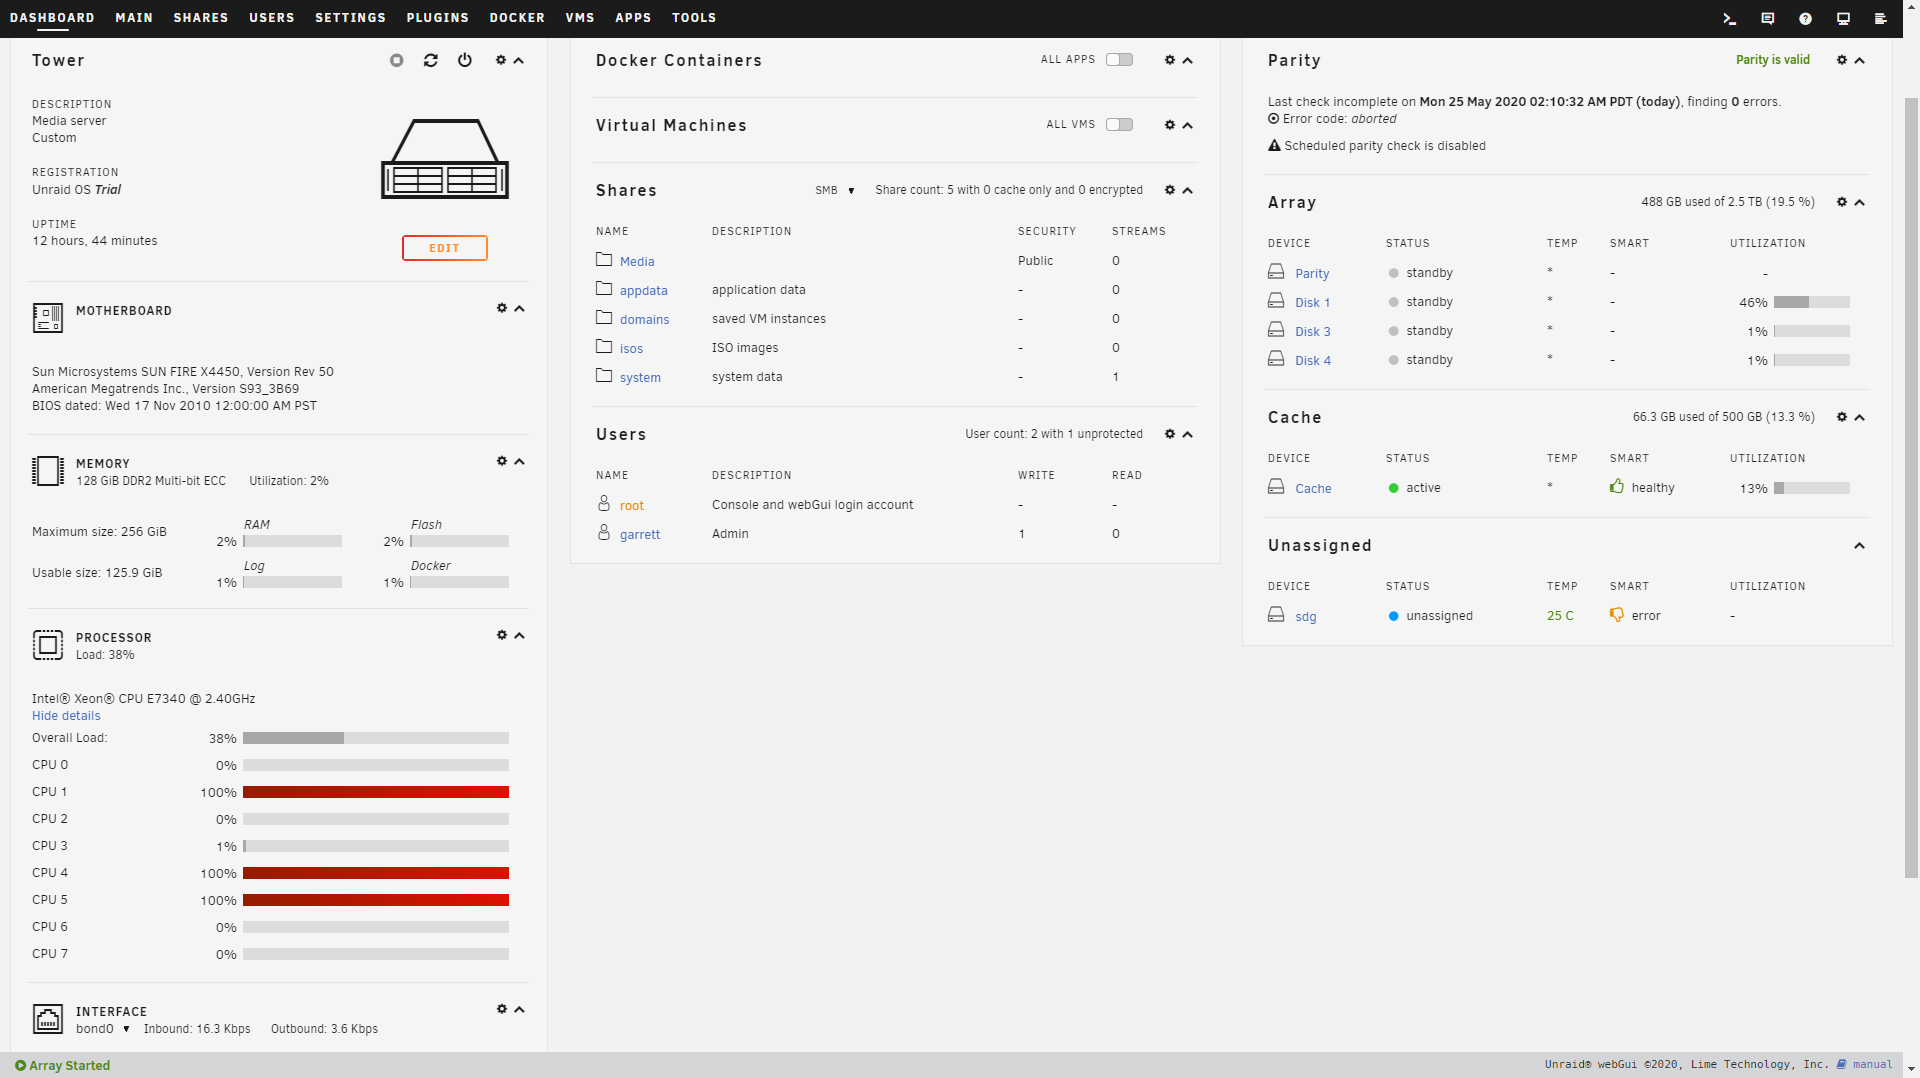Open the SMB share type dropdown

tap(835, 190)
